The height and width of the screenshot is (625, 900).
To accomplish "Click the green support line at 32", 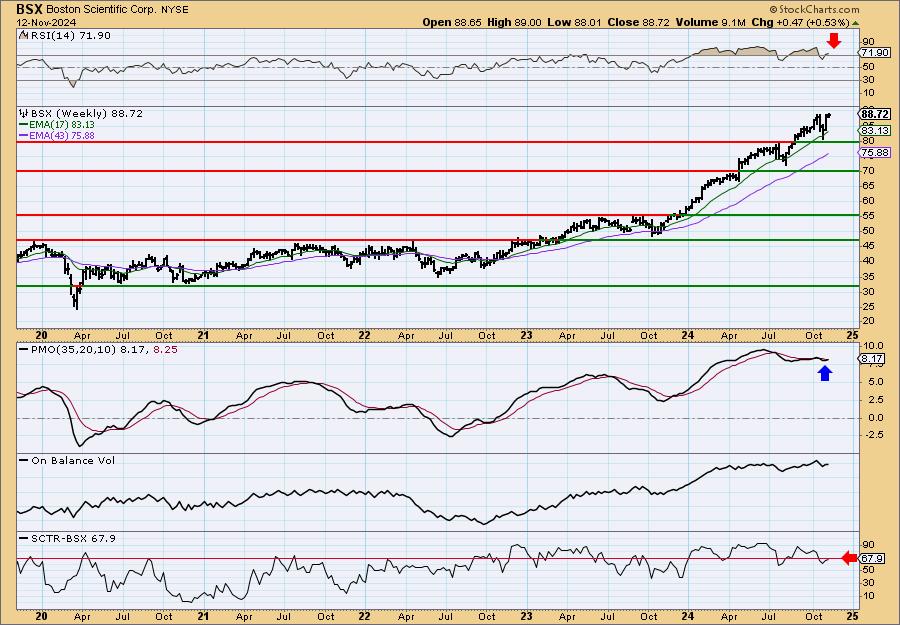I will click(437, 286).
